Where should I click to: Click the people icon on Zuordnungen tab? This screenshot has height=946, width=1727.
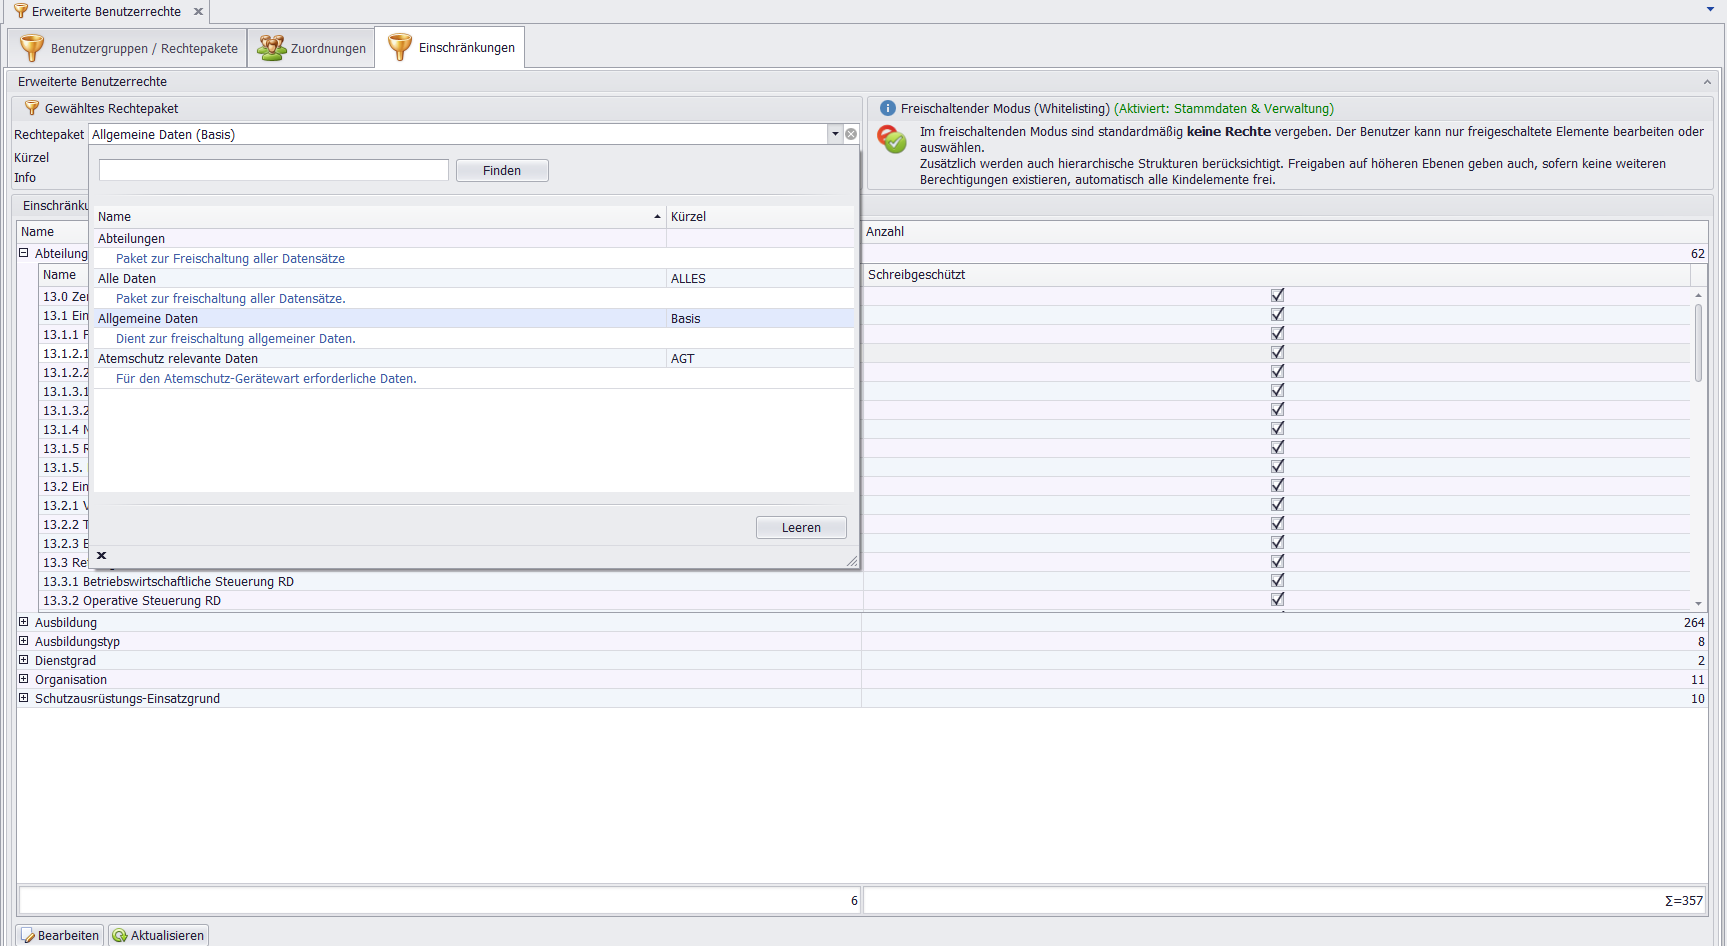point(271,48)
